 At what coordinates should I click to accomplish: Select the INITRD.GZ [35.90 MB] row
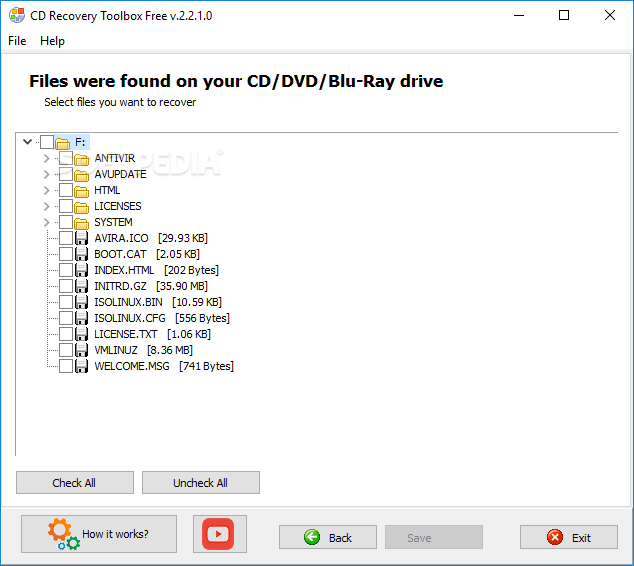click(151, 286)
